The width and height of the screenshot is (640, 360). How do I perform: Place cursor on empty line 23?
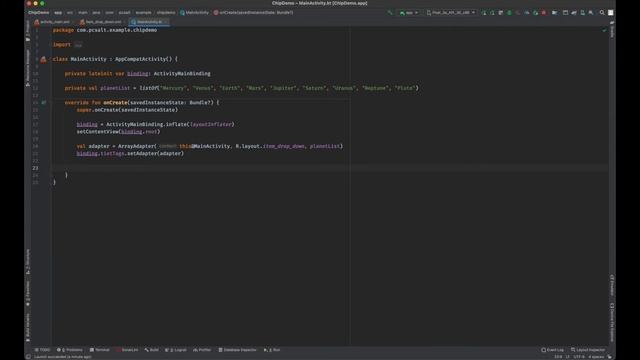[x=330, y=168]
